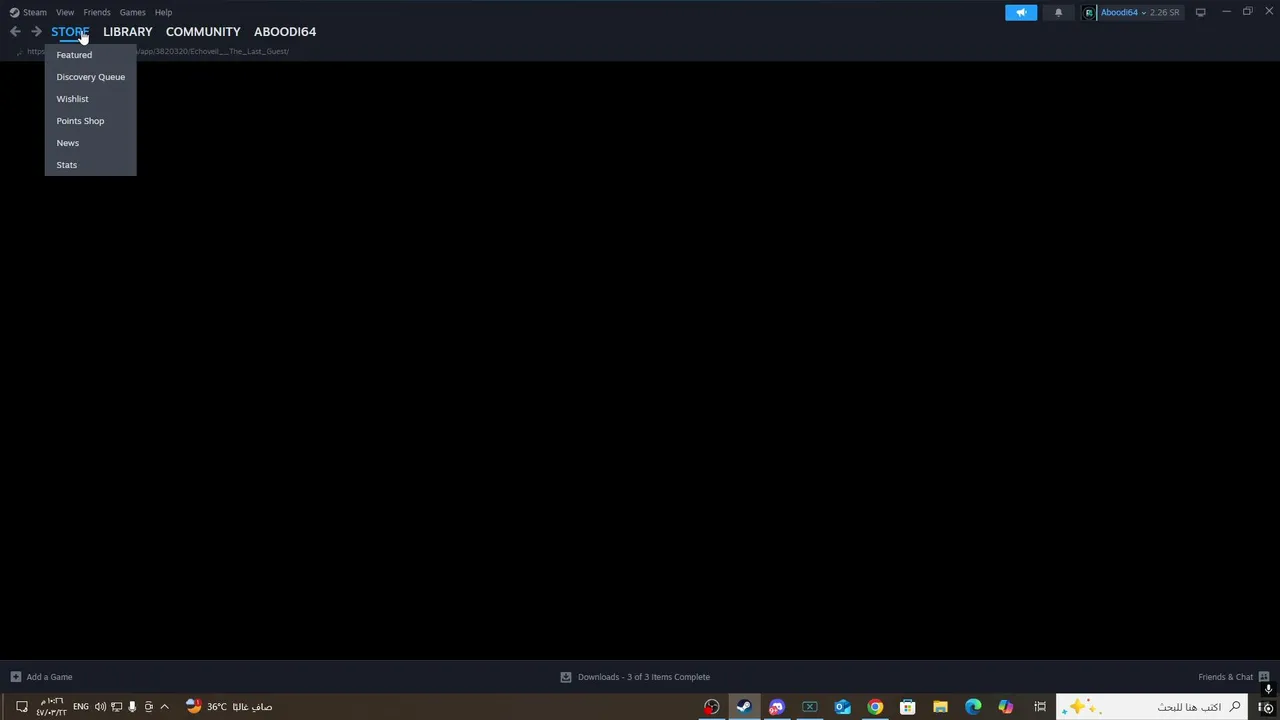
Task: Open Discord from taskbar
Action: pos(776,707)
